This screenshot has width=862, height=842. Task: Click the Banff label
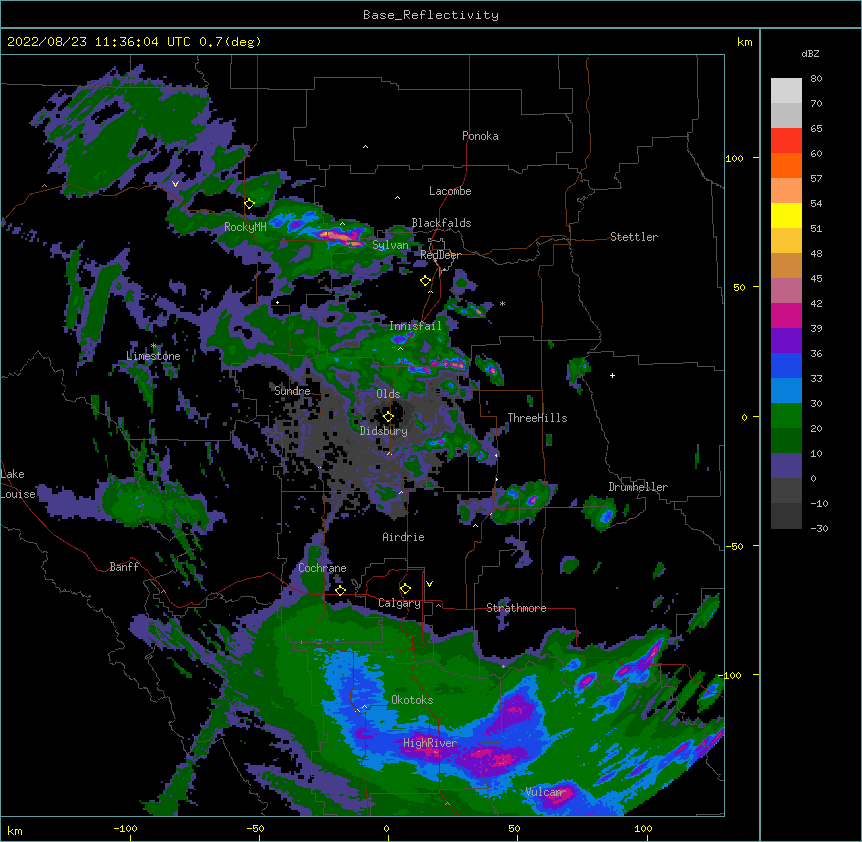(x=124, y=567)
